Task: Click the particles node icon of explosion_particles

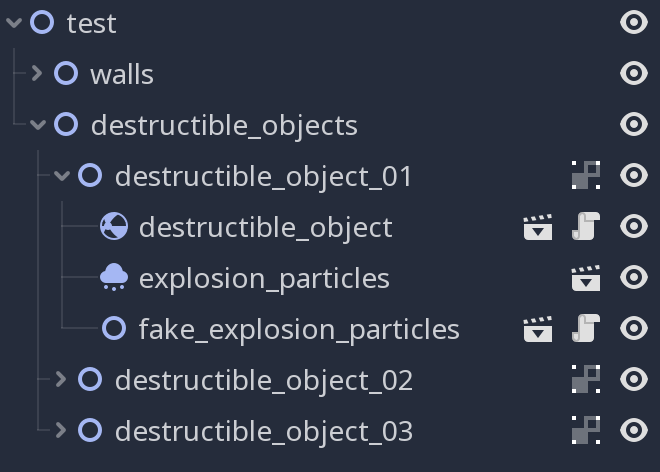Action: [114, 277]
